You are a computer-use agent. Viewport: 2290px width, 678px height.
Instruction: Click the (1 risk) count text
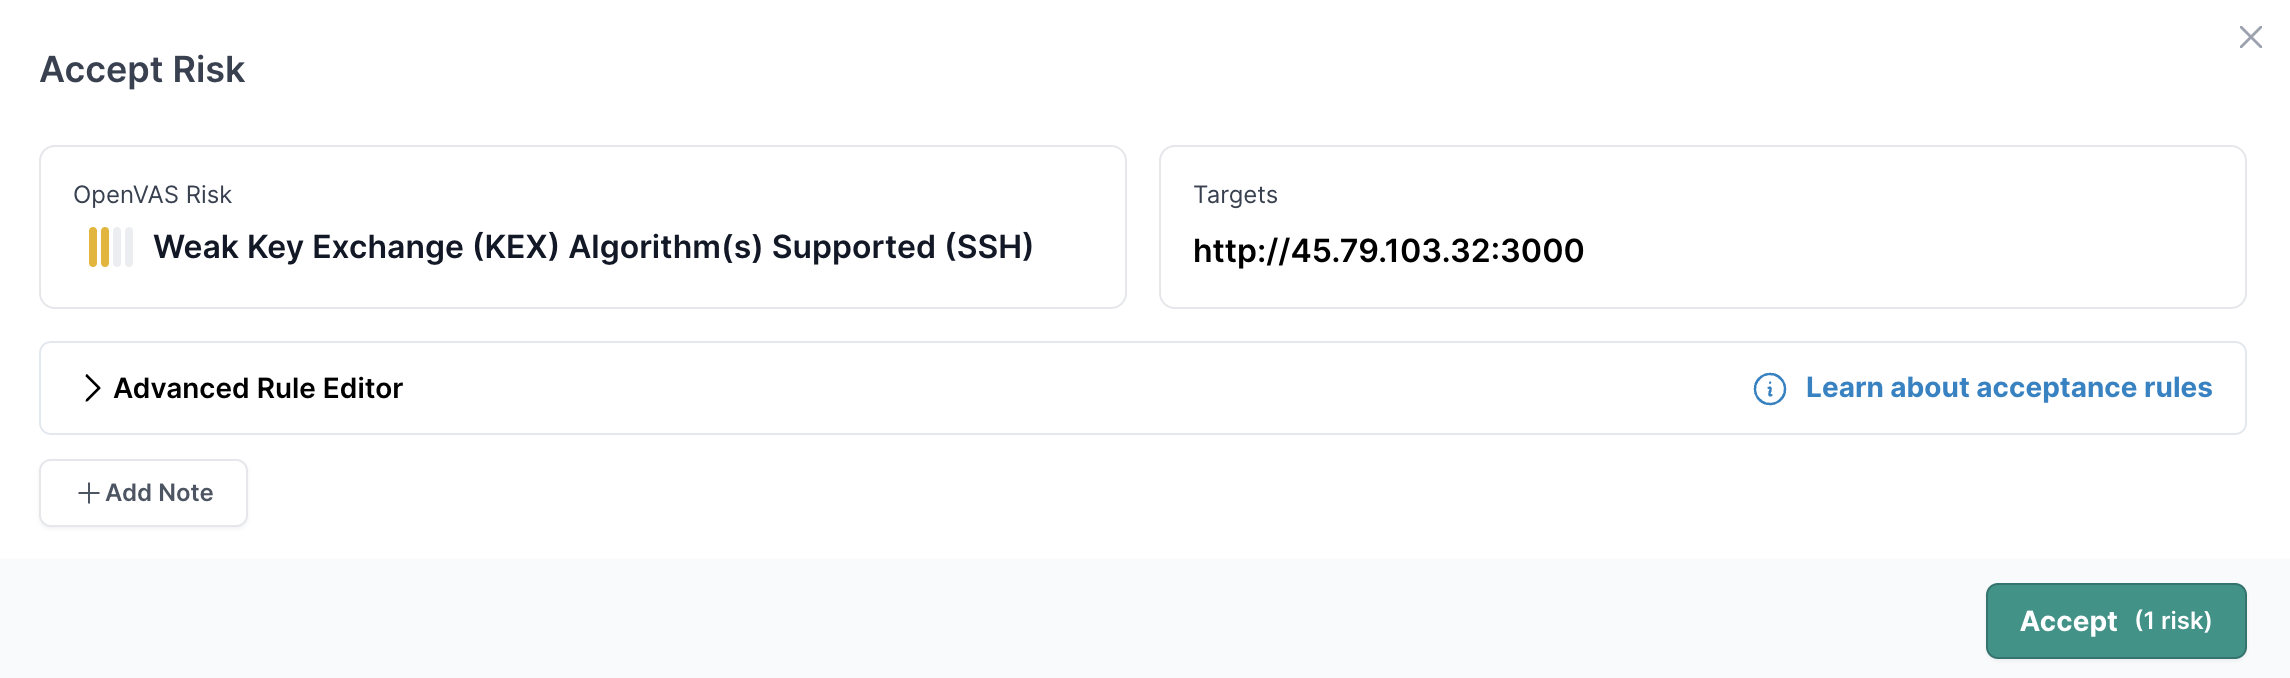point(2173,621)
